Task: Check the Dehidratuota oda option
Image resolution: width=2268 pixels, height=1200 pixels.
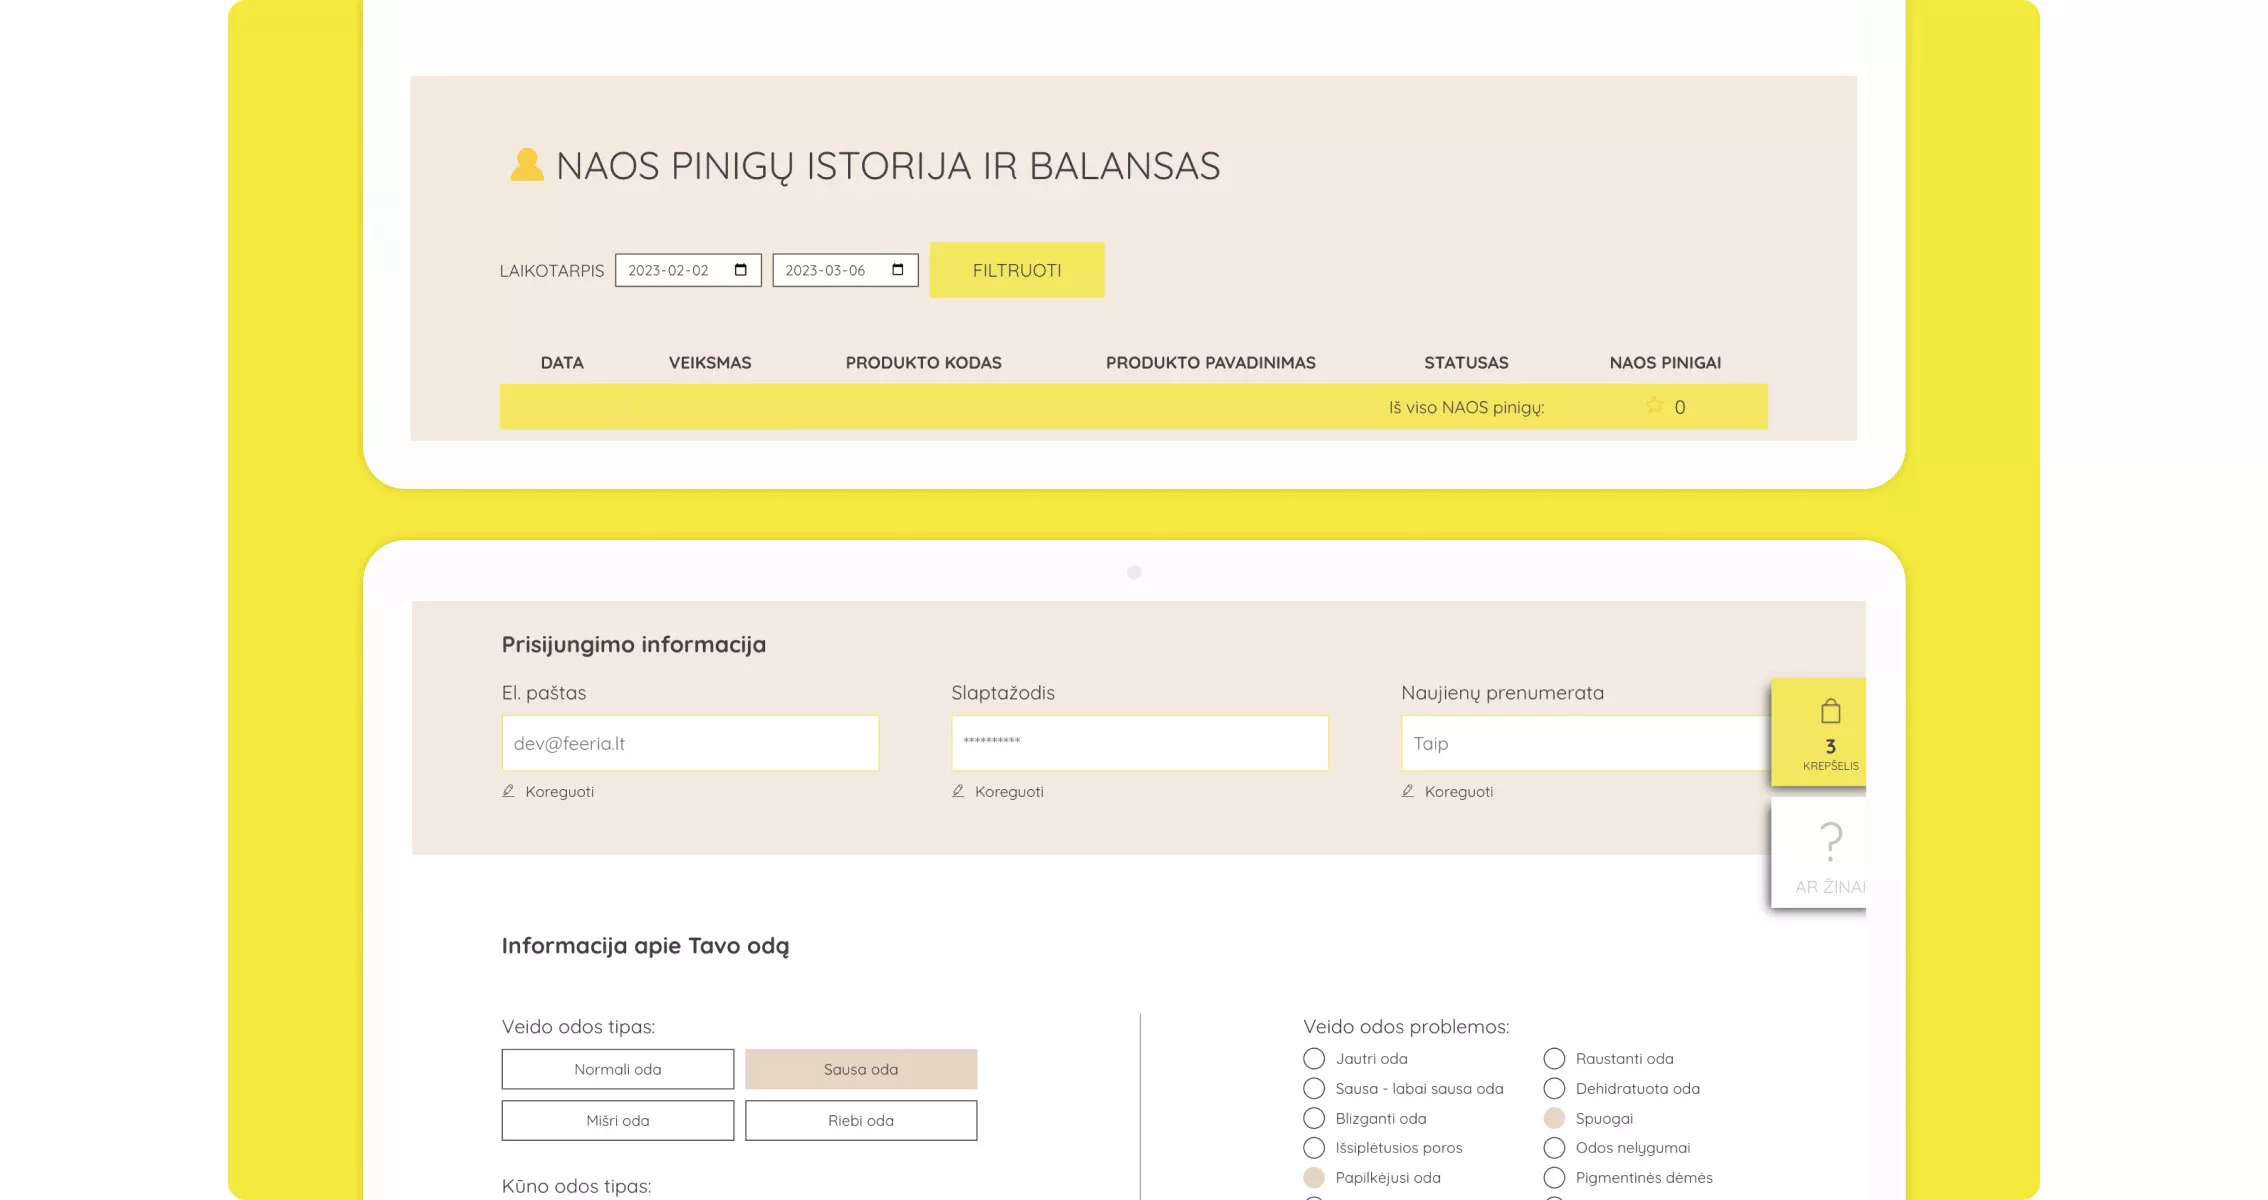Action: click(1554, 1088)
